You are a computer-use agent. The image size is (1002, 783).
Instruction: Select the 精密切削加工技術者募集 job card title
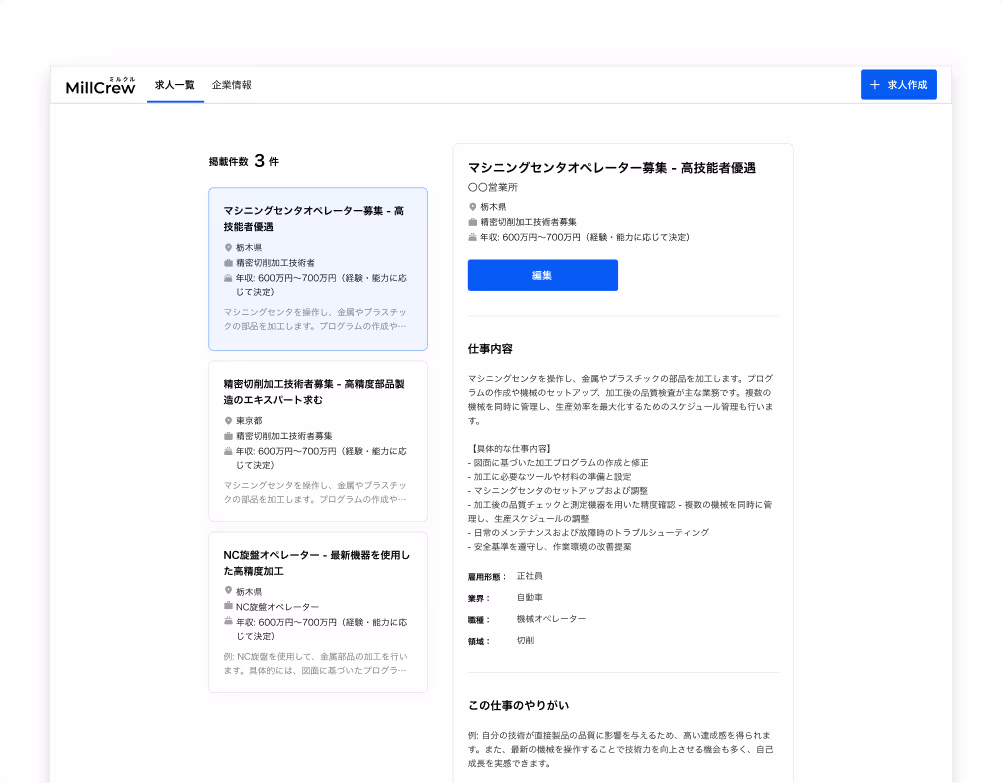pos(314,392)
